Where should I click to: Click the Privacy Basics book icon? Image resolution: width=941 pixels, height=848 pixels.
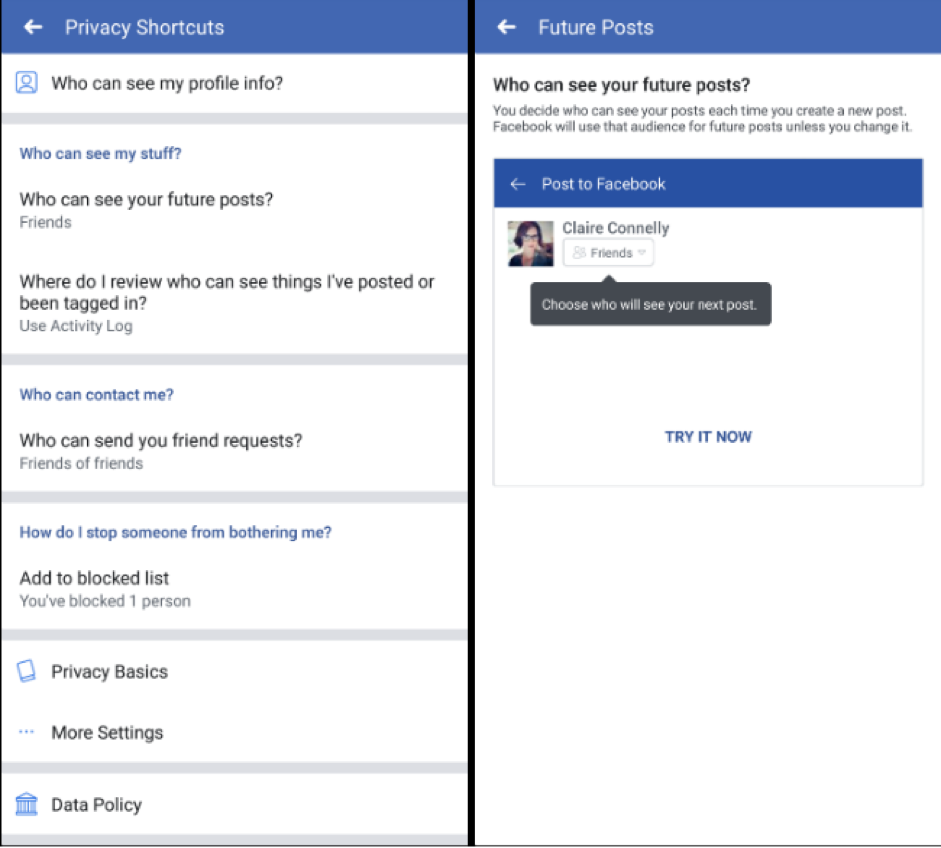[x=27, y=672]
